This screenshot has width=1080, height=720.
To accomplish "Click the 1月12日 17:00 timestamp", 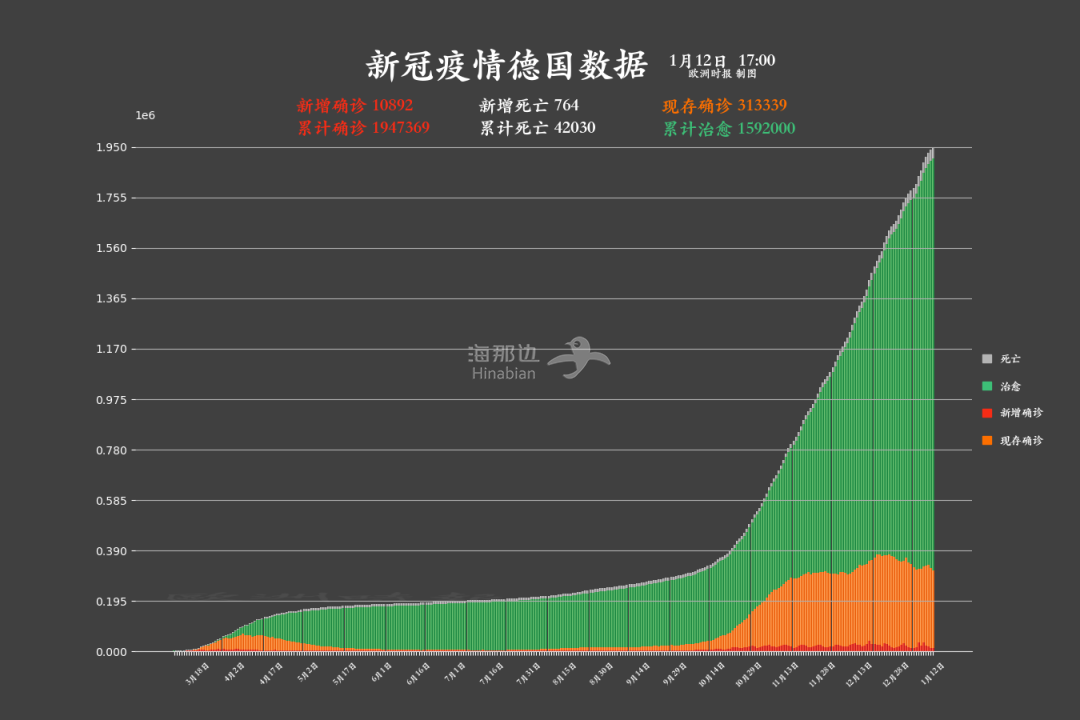I will pyautogui.click(x=722, y=61).
